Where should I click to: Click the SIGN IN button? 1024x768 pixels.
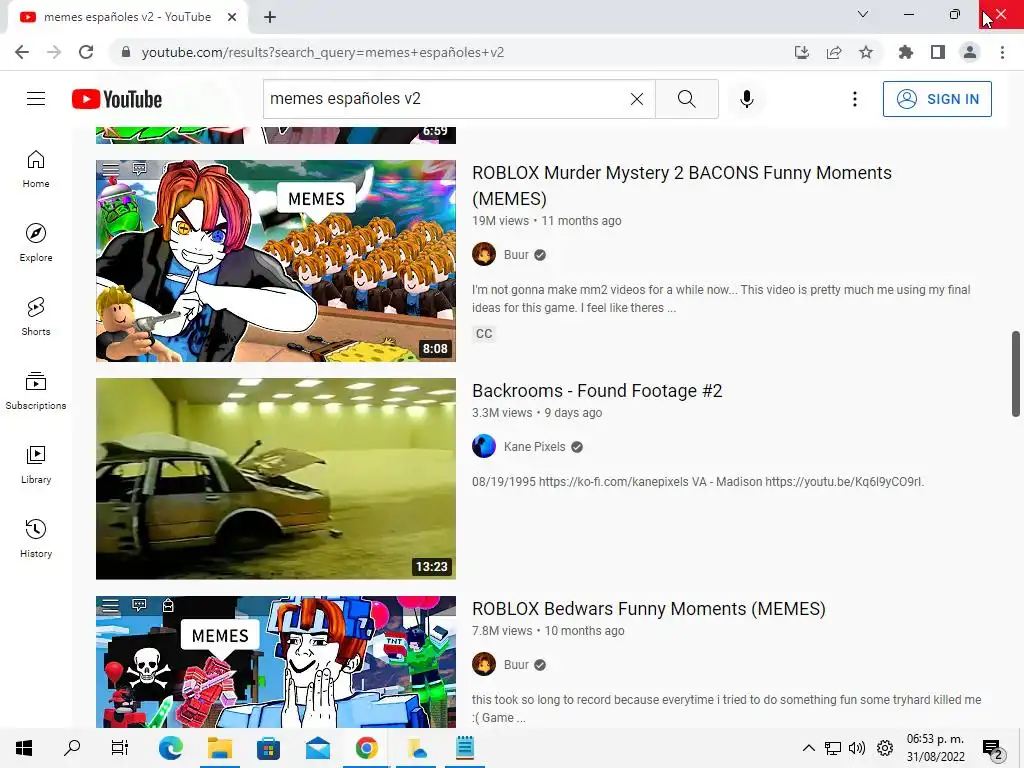tap(937, 99)
